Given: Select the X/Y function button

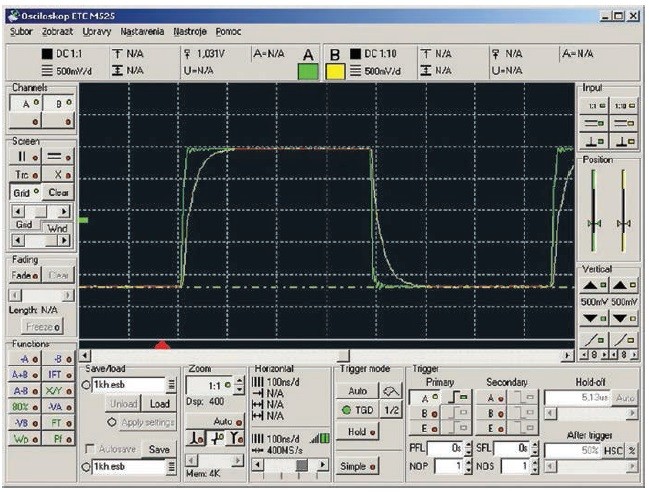Looking at the screenshot, I should point(58,390).
